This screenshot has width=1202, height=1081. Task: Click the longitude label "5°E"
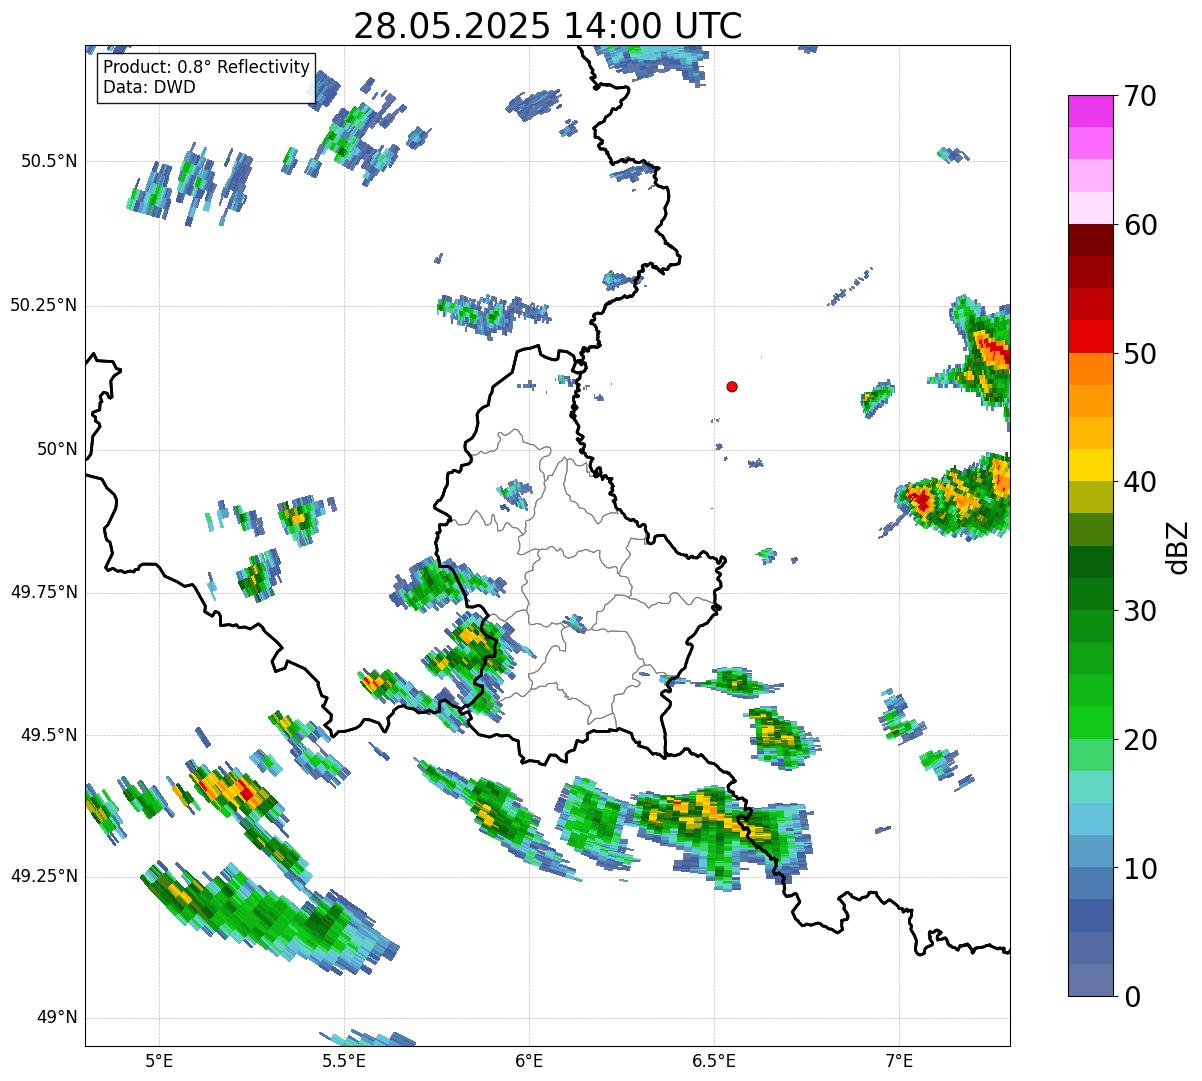[x=159, y=1060]
